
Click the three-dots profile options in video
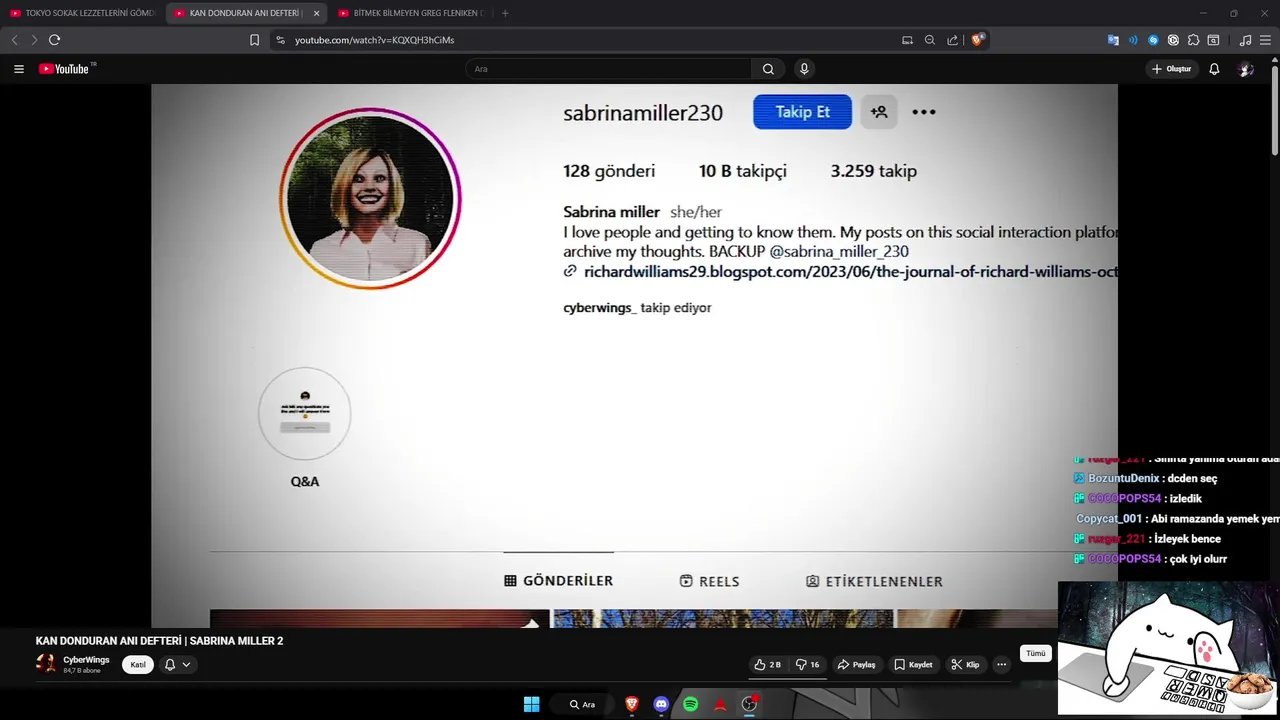(924, 112)
